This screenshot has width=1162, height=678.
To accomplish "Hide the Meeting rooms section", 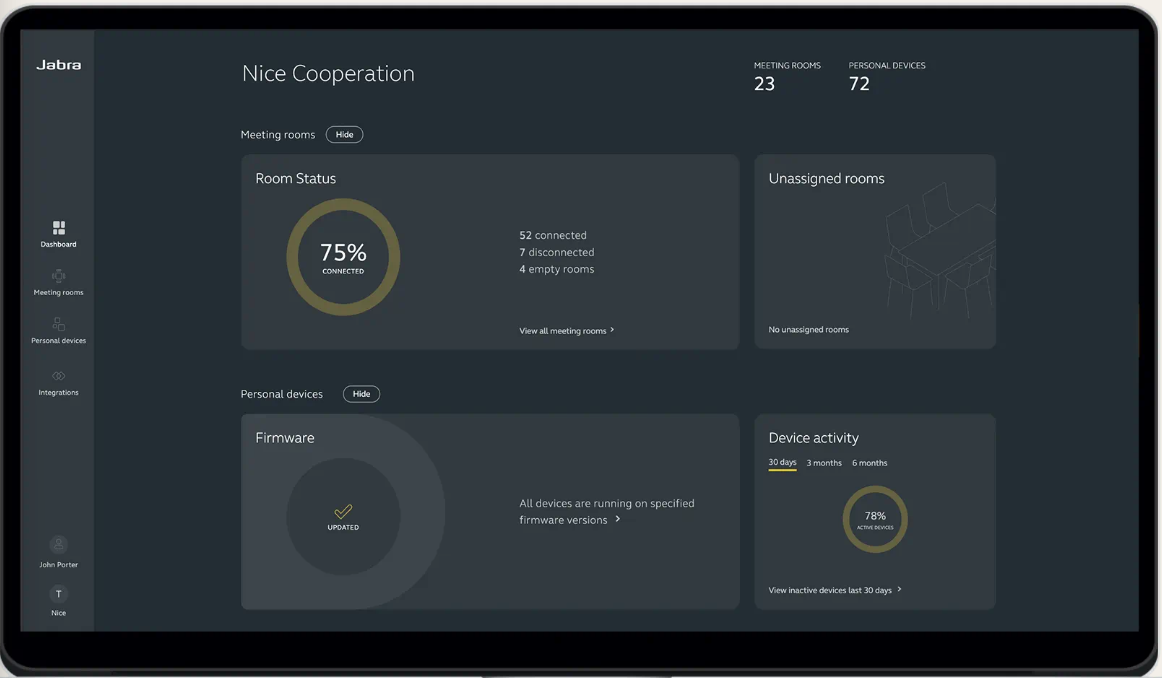I will pos(344,135).
